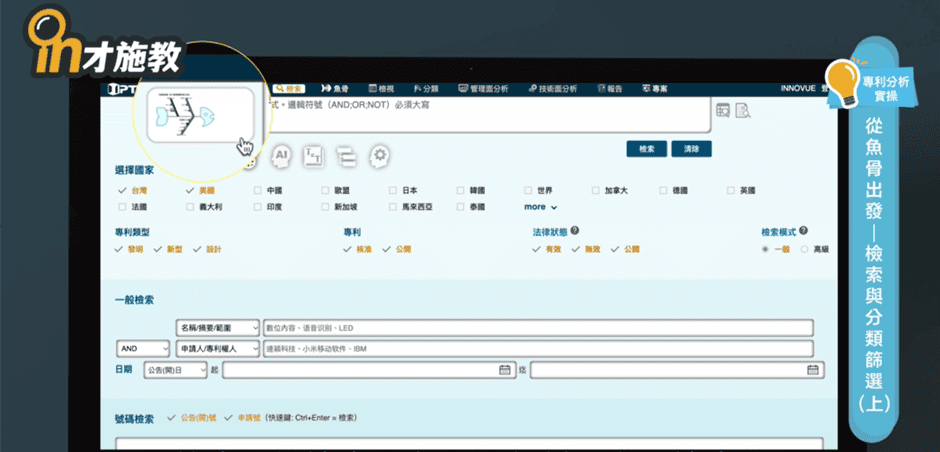This screenshot has height=452, width=940.
Task: Open calendar picker for the end date
Action: pyautogui.click(x=813, y=370)
